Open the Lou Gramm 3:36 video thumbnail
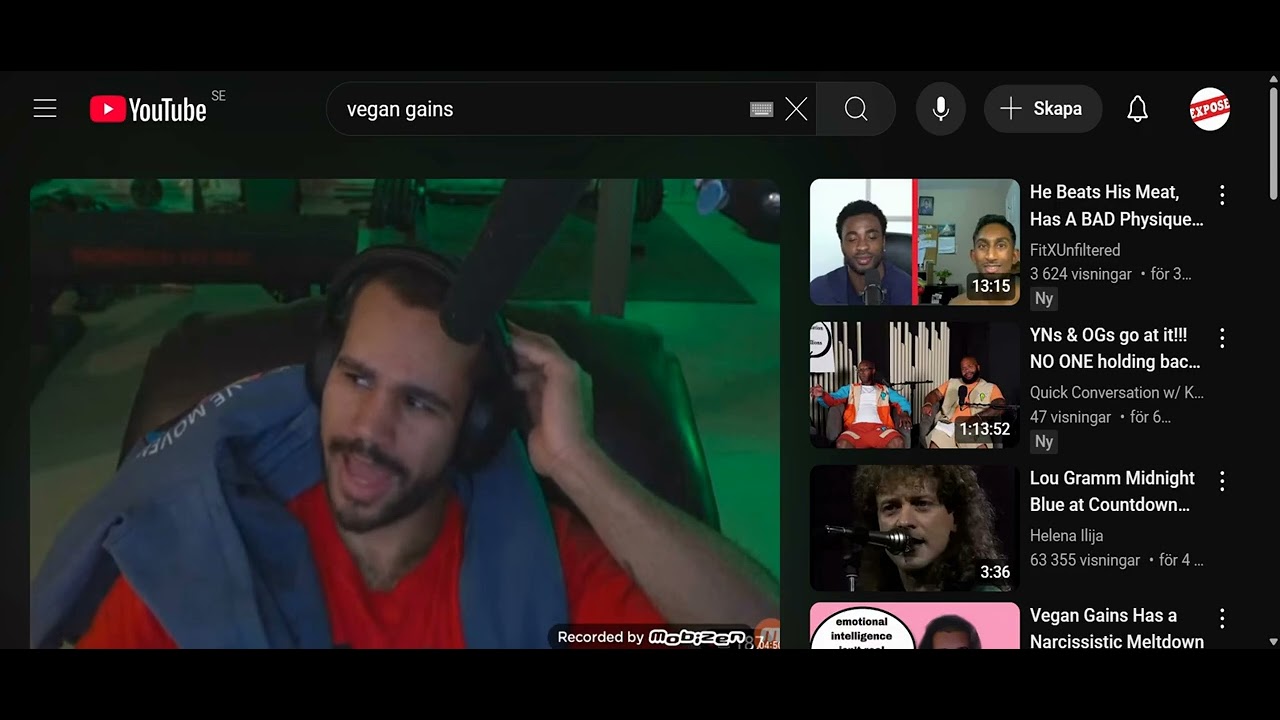Screen dimensions: 1280x720 point(915,528)
